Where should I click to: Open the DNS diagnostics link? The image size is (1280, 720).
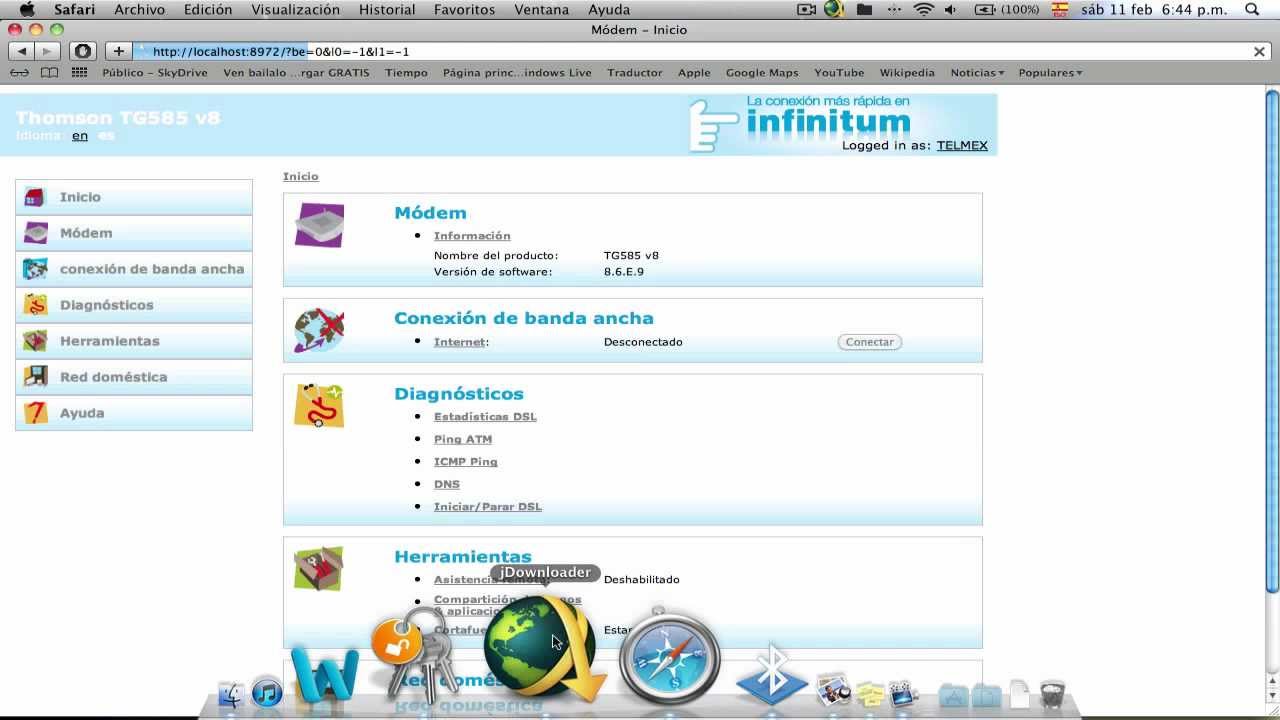[x=447, y=484]
